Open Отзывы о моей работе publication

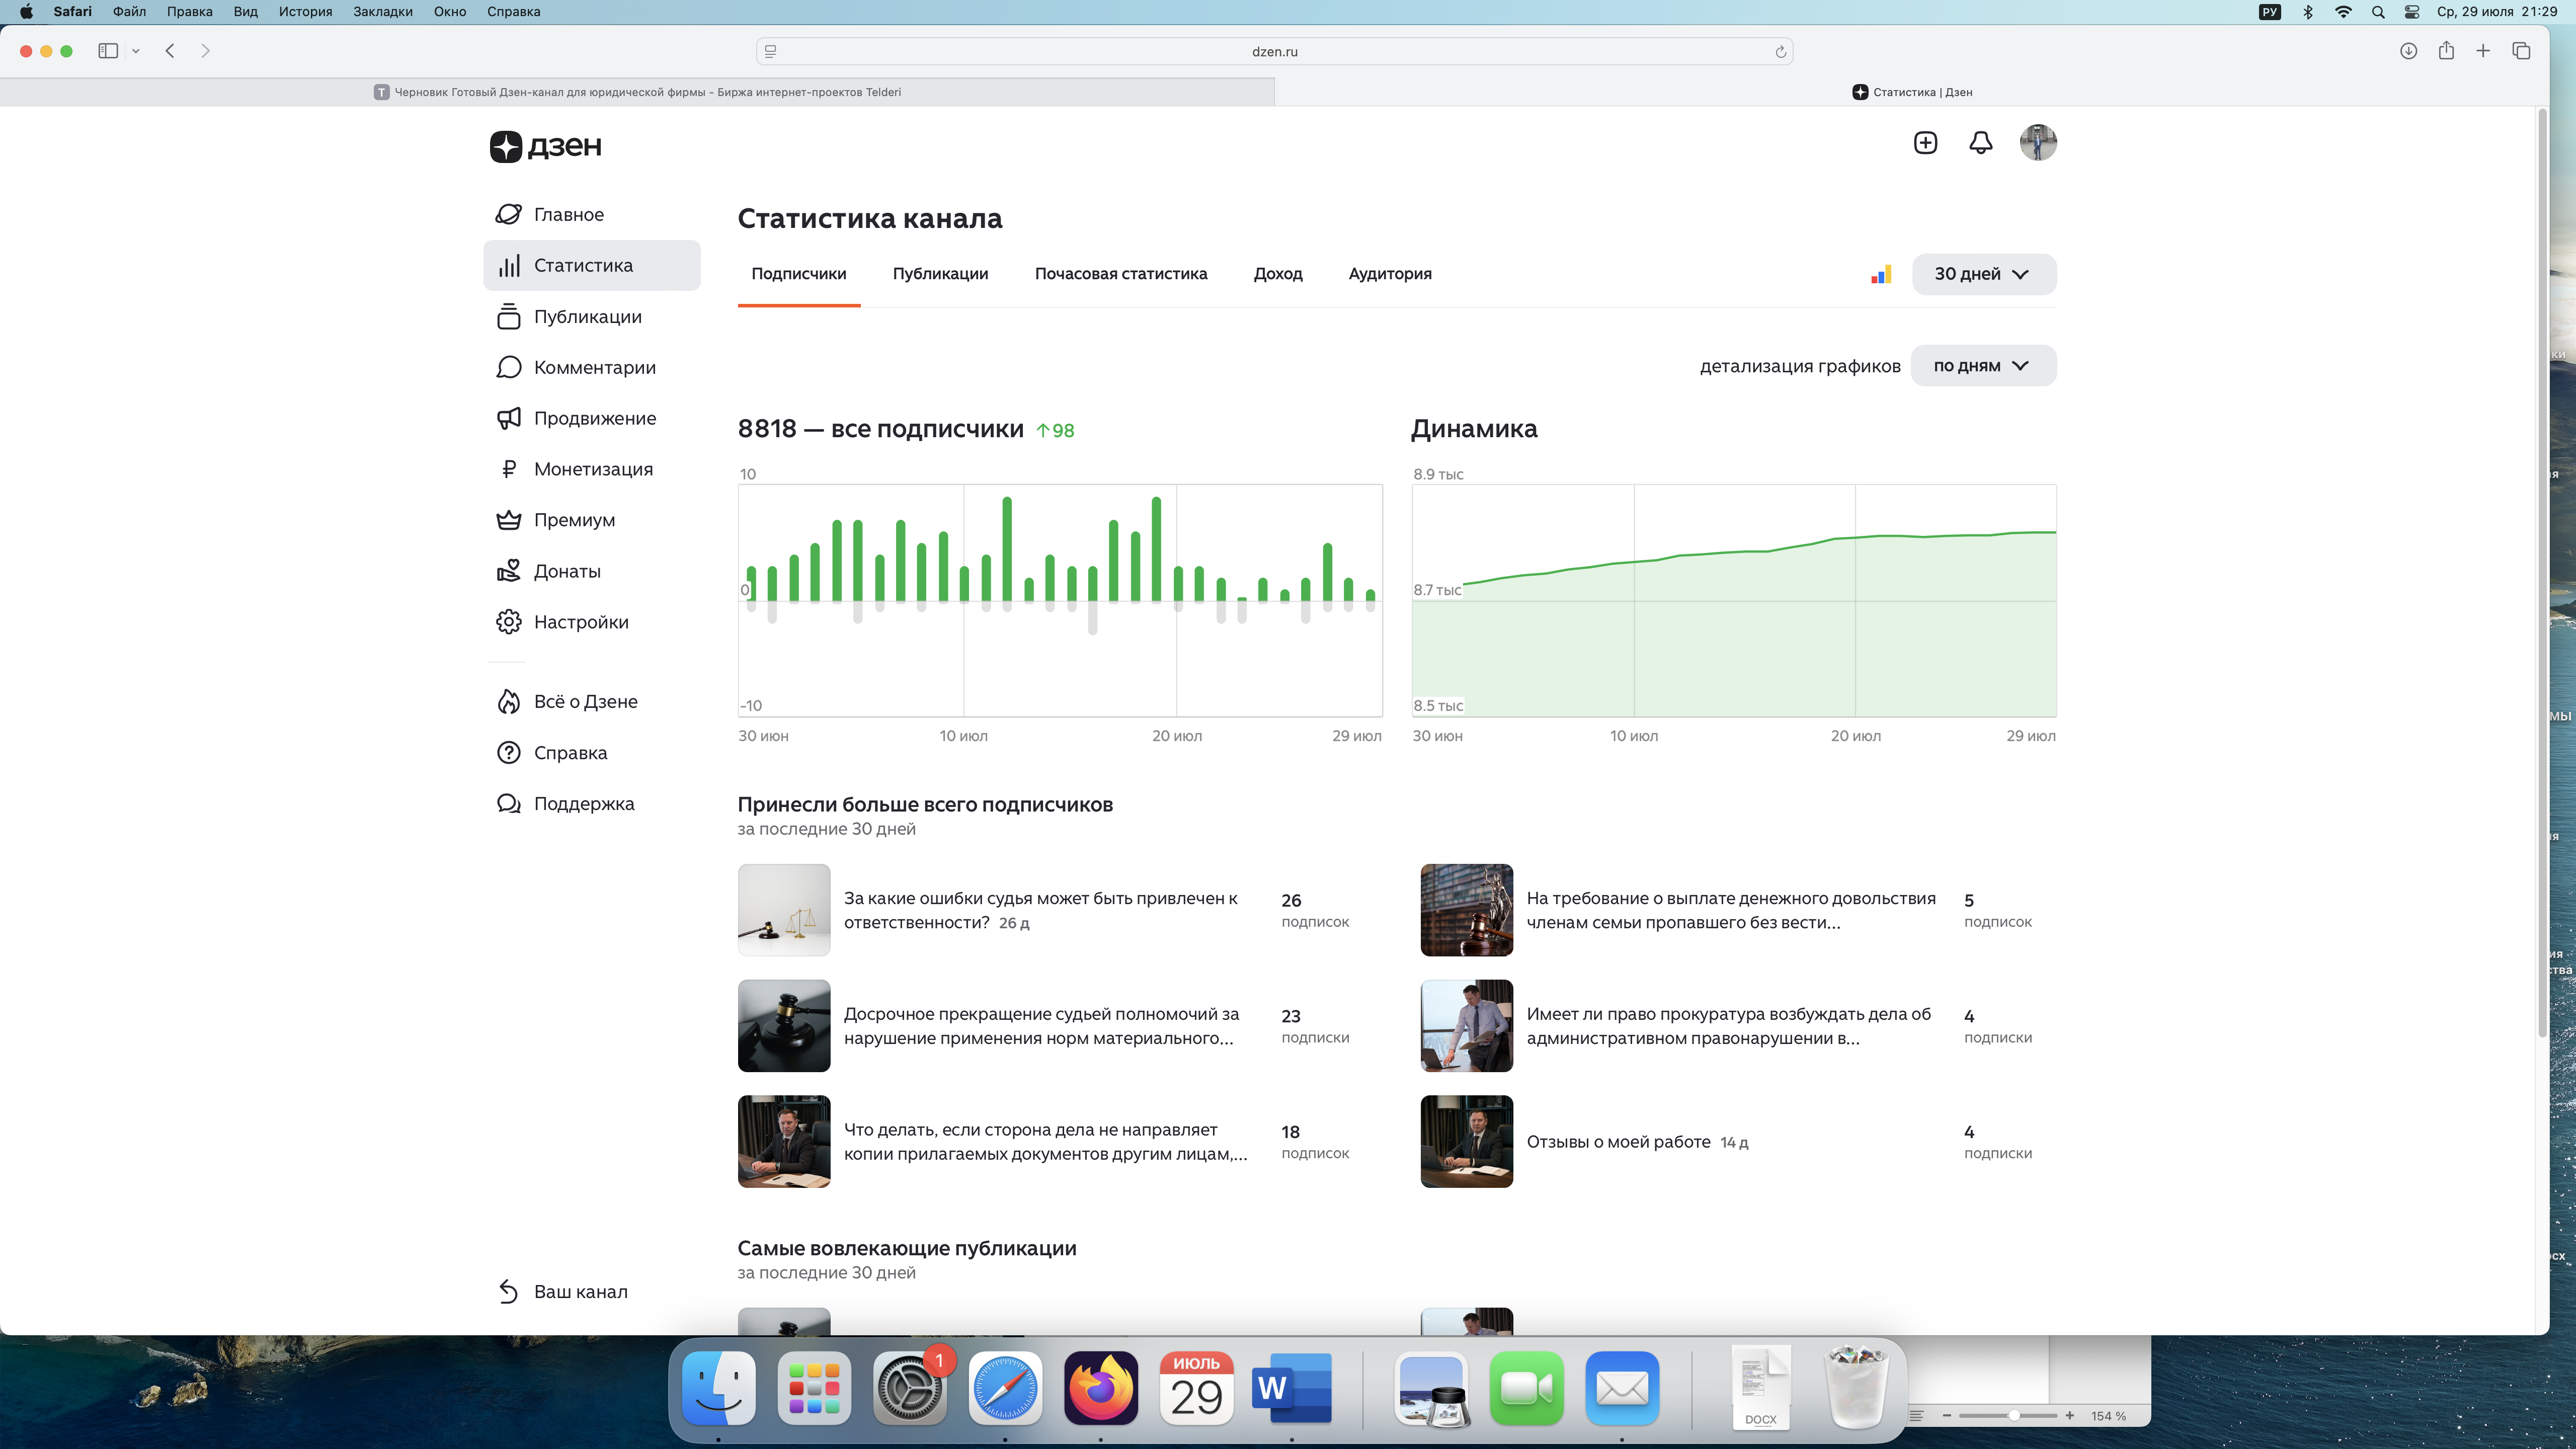[x=1618, y=1142]
